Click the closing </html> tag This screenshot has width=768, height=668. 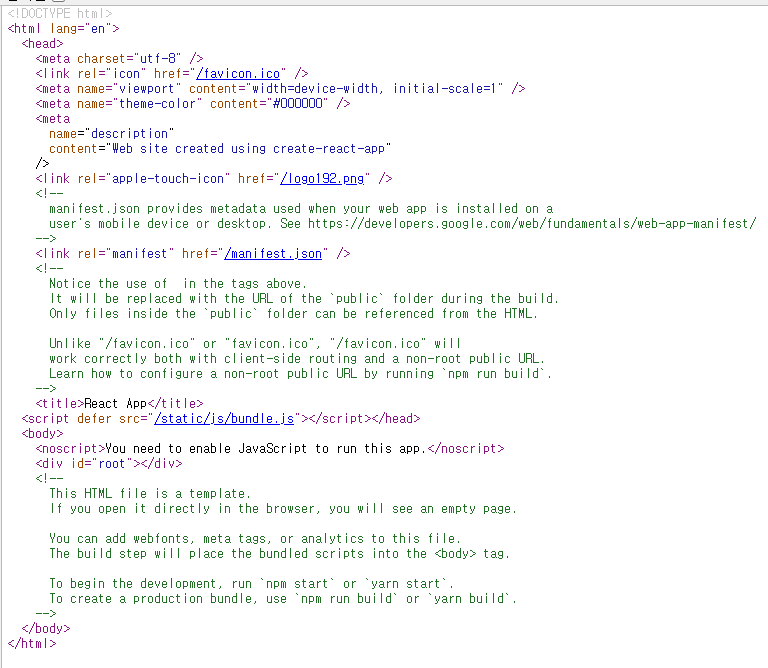[x=32, y=644]
